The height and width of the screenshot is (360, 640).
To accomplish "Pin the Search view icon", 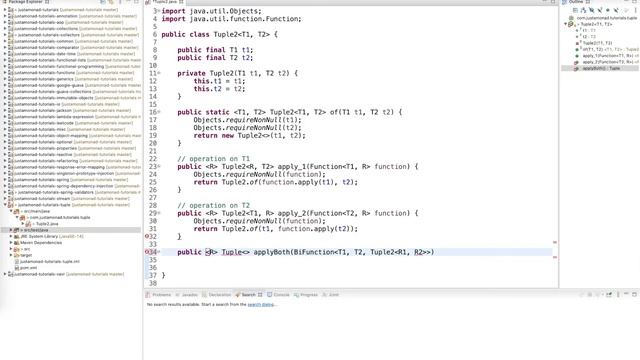I will pyautogui.click(x=609, y=295).
